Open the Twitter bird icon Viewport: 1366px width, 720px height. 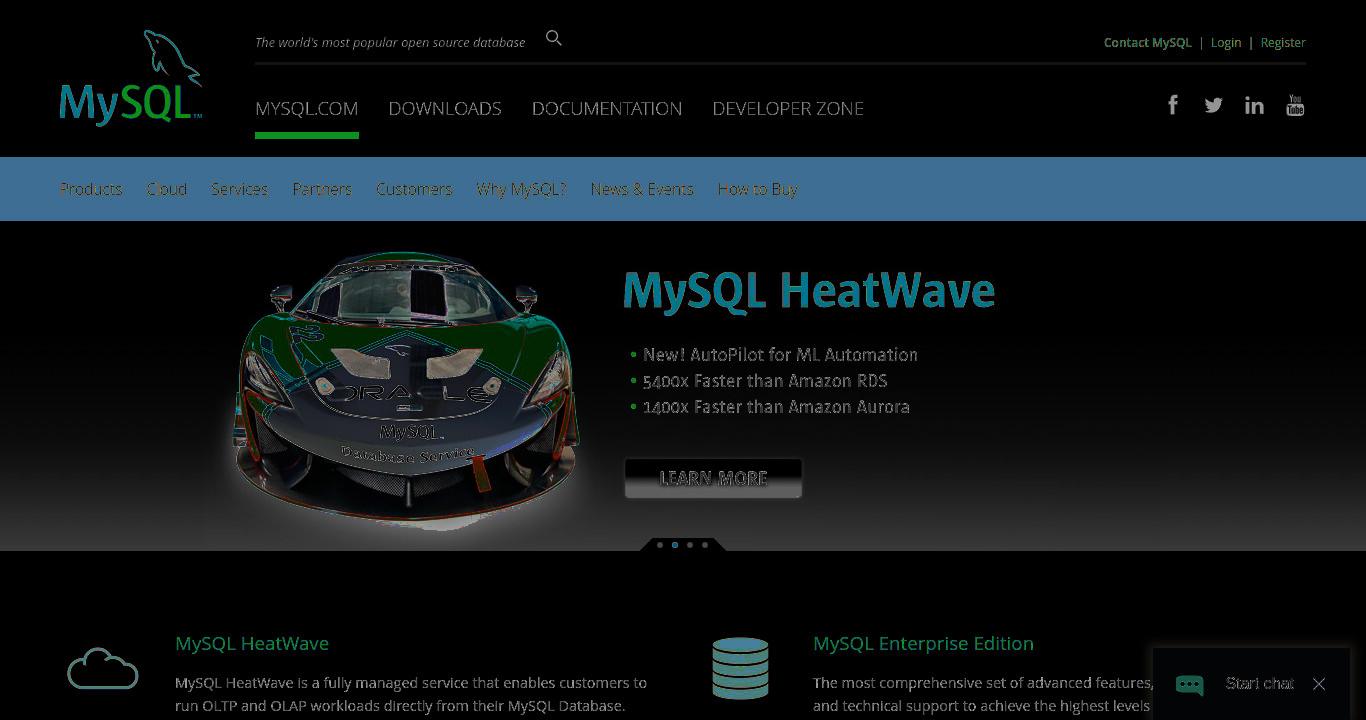coord(1213,105)
